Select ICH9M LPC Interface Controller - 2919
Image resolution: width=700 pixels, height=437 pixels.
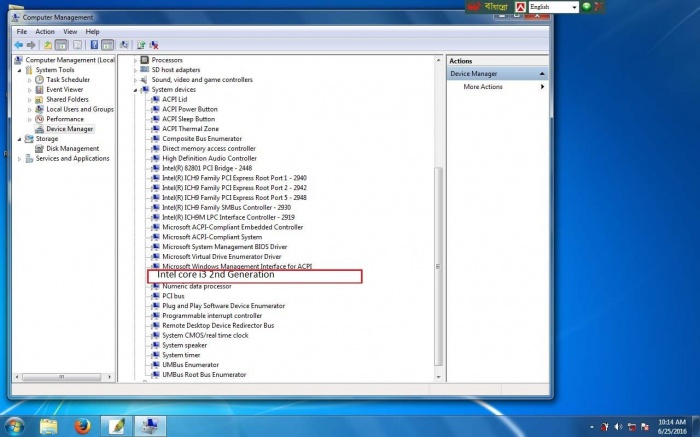click(x=228, y=217)
